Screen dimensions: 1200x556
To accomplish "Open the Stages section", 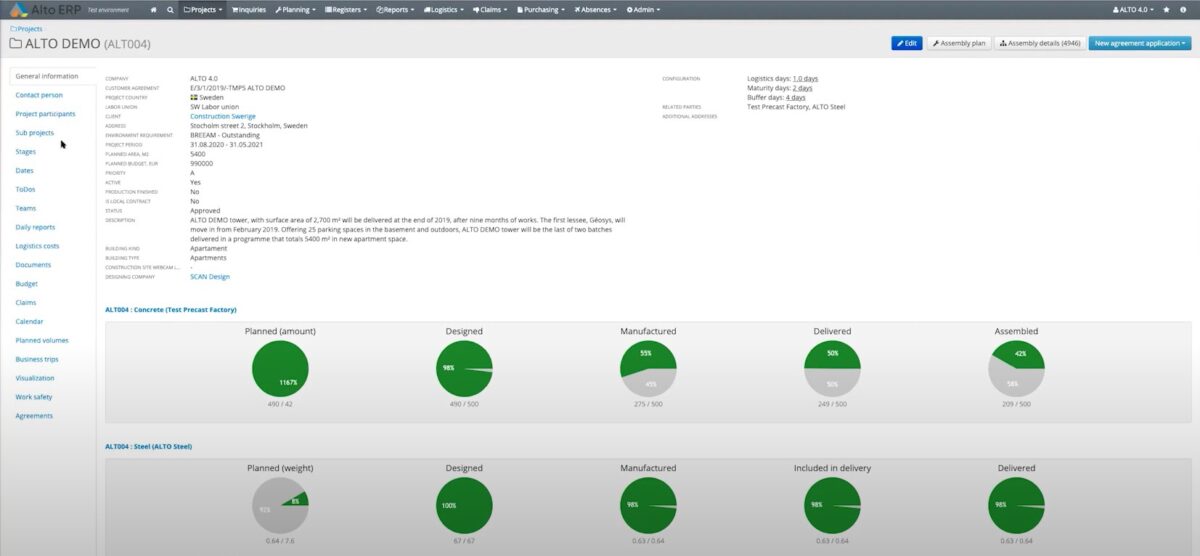I will point(26,151).
